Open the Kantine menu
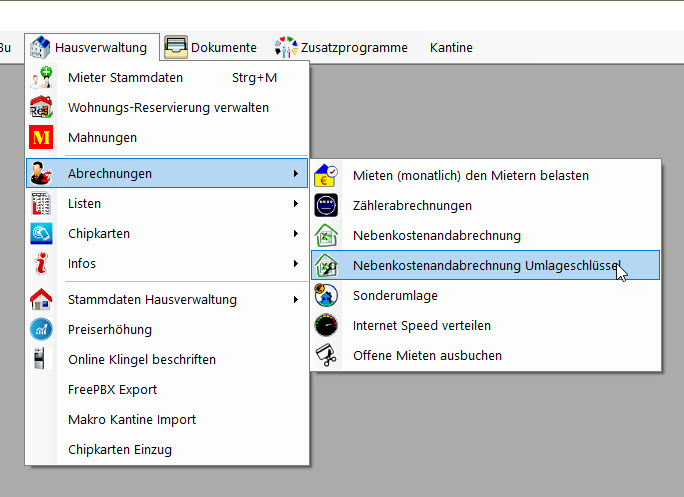This screenshot has height=497, width=684. click(x=451, y=47)
